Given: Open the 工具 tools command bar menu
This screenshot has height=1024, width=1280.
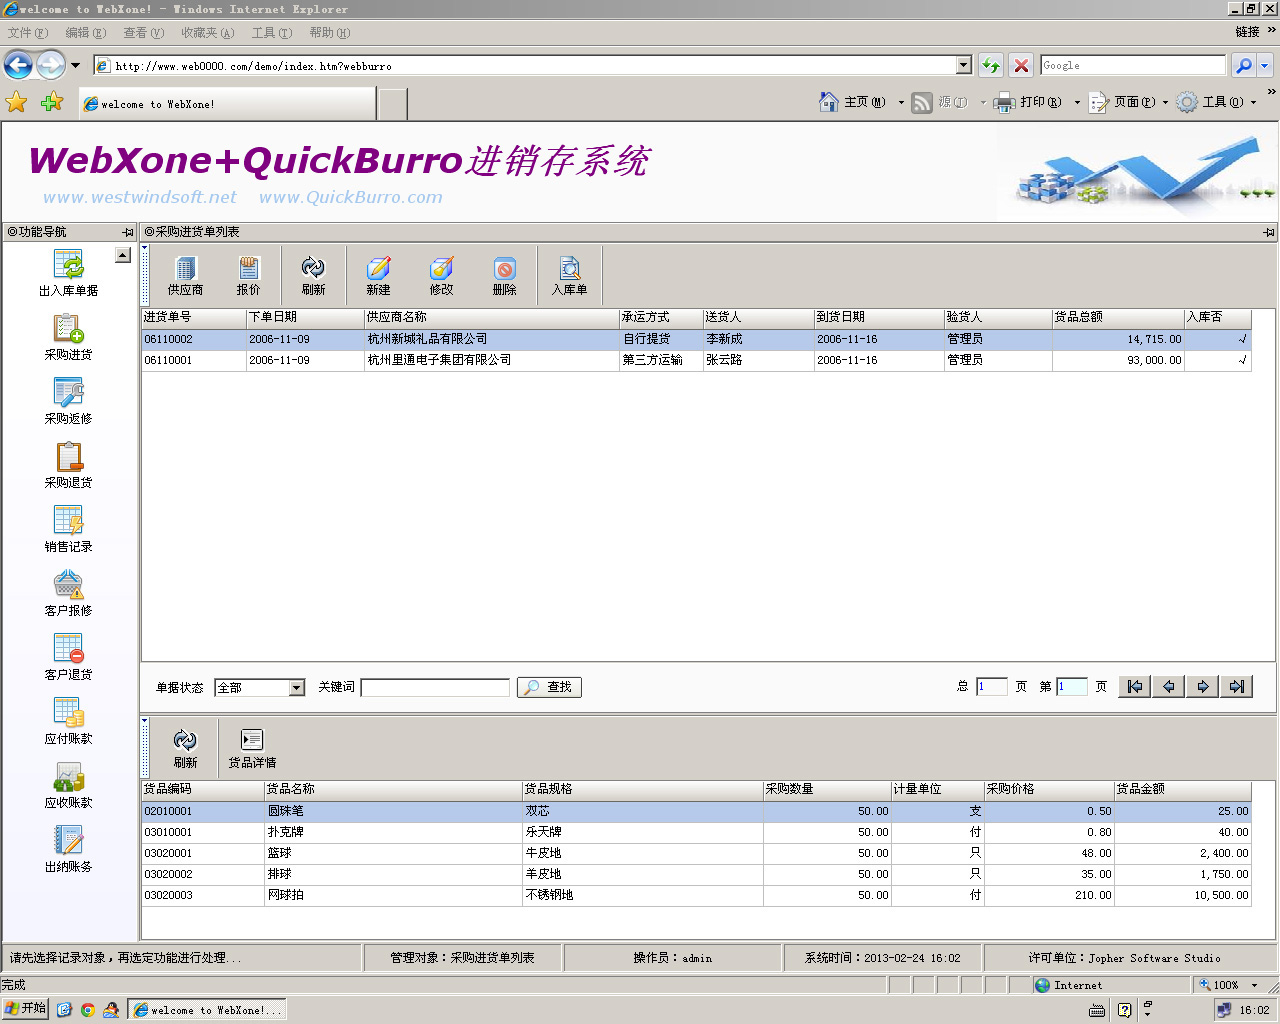Looking at the screenshot, I should [1216, 102].
